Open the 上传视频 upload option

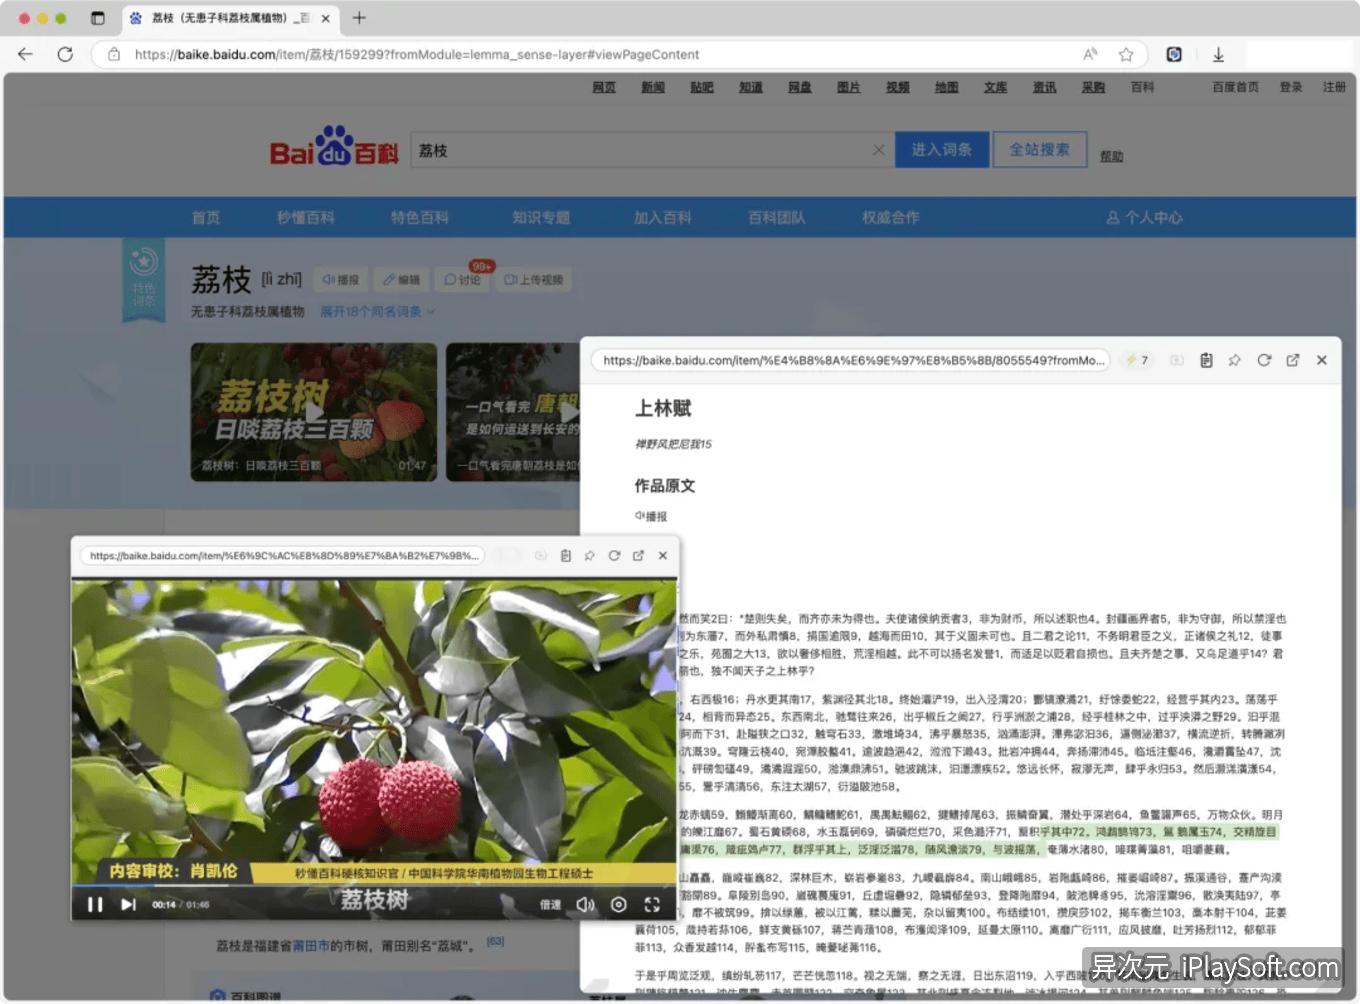pos(533,280)
